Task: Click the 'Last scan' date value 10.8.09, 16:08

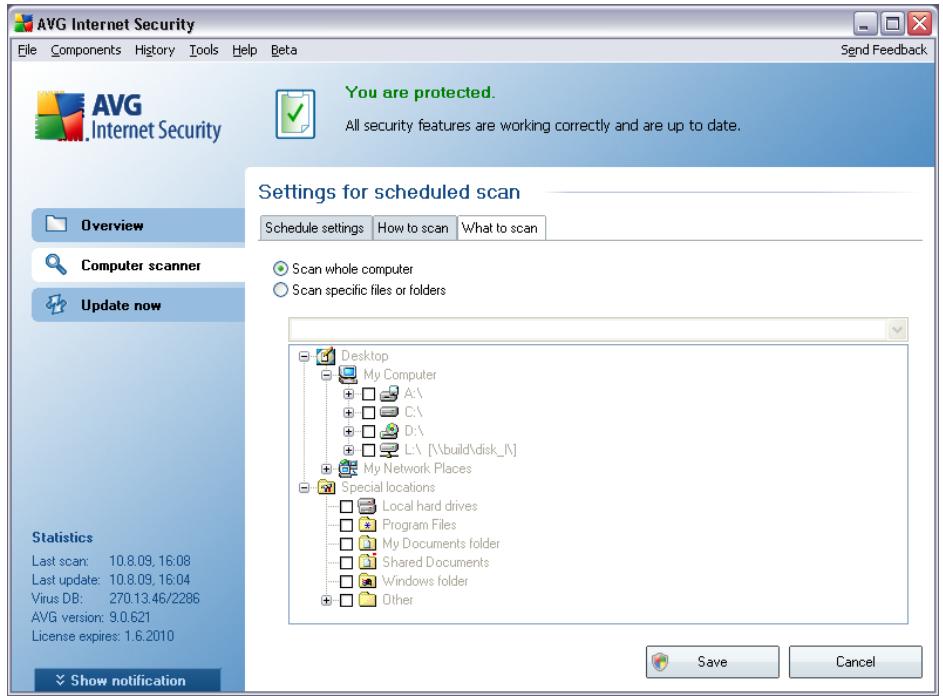Action: pos(150,561)
